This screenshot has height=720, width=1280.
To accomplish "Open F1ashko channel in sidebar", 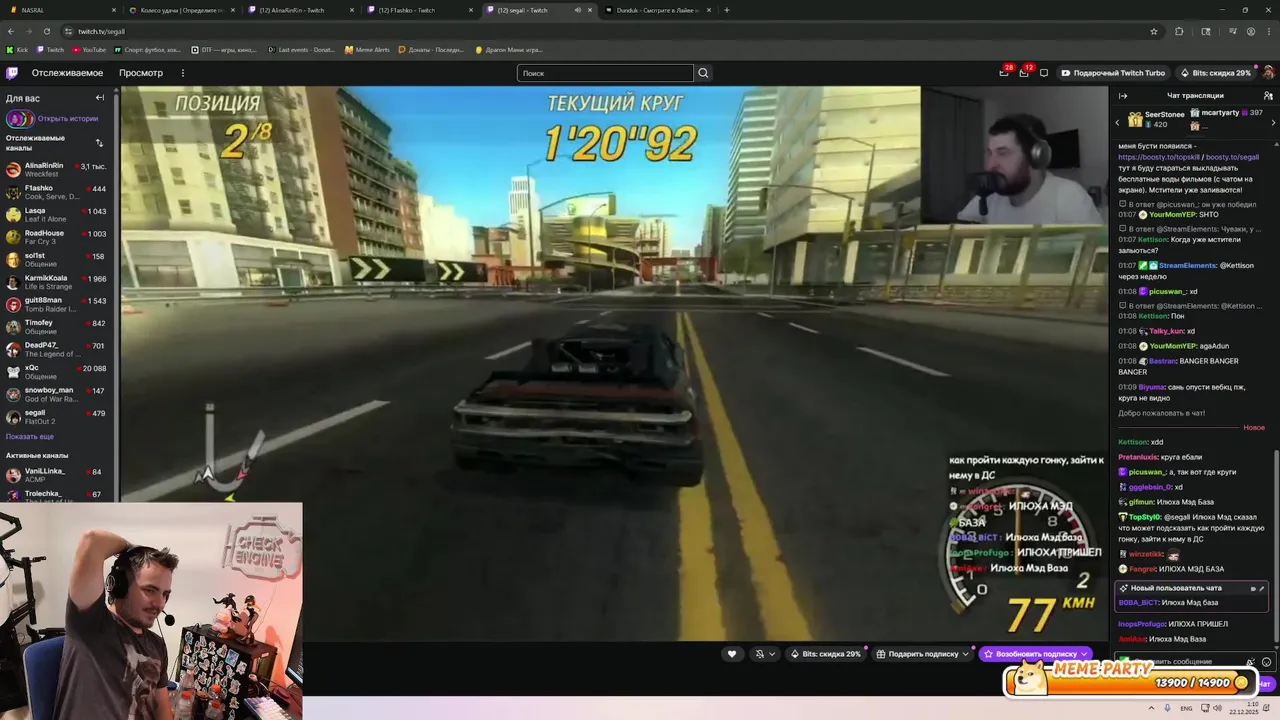I will coord(58,192).
